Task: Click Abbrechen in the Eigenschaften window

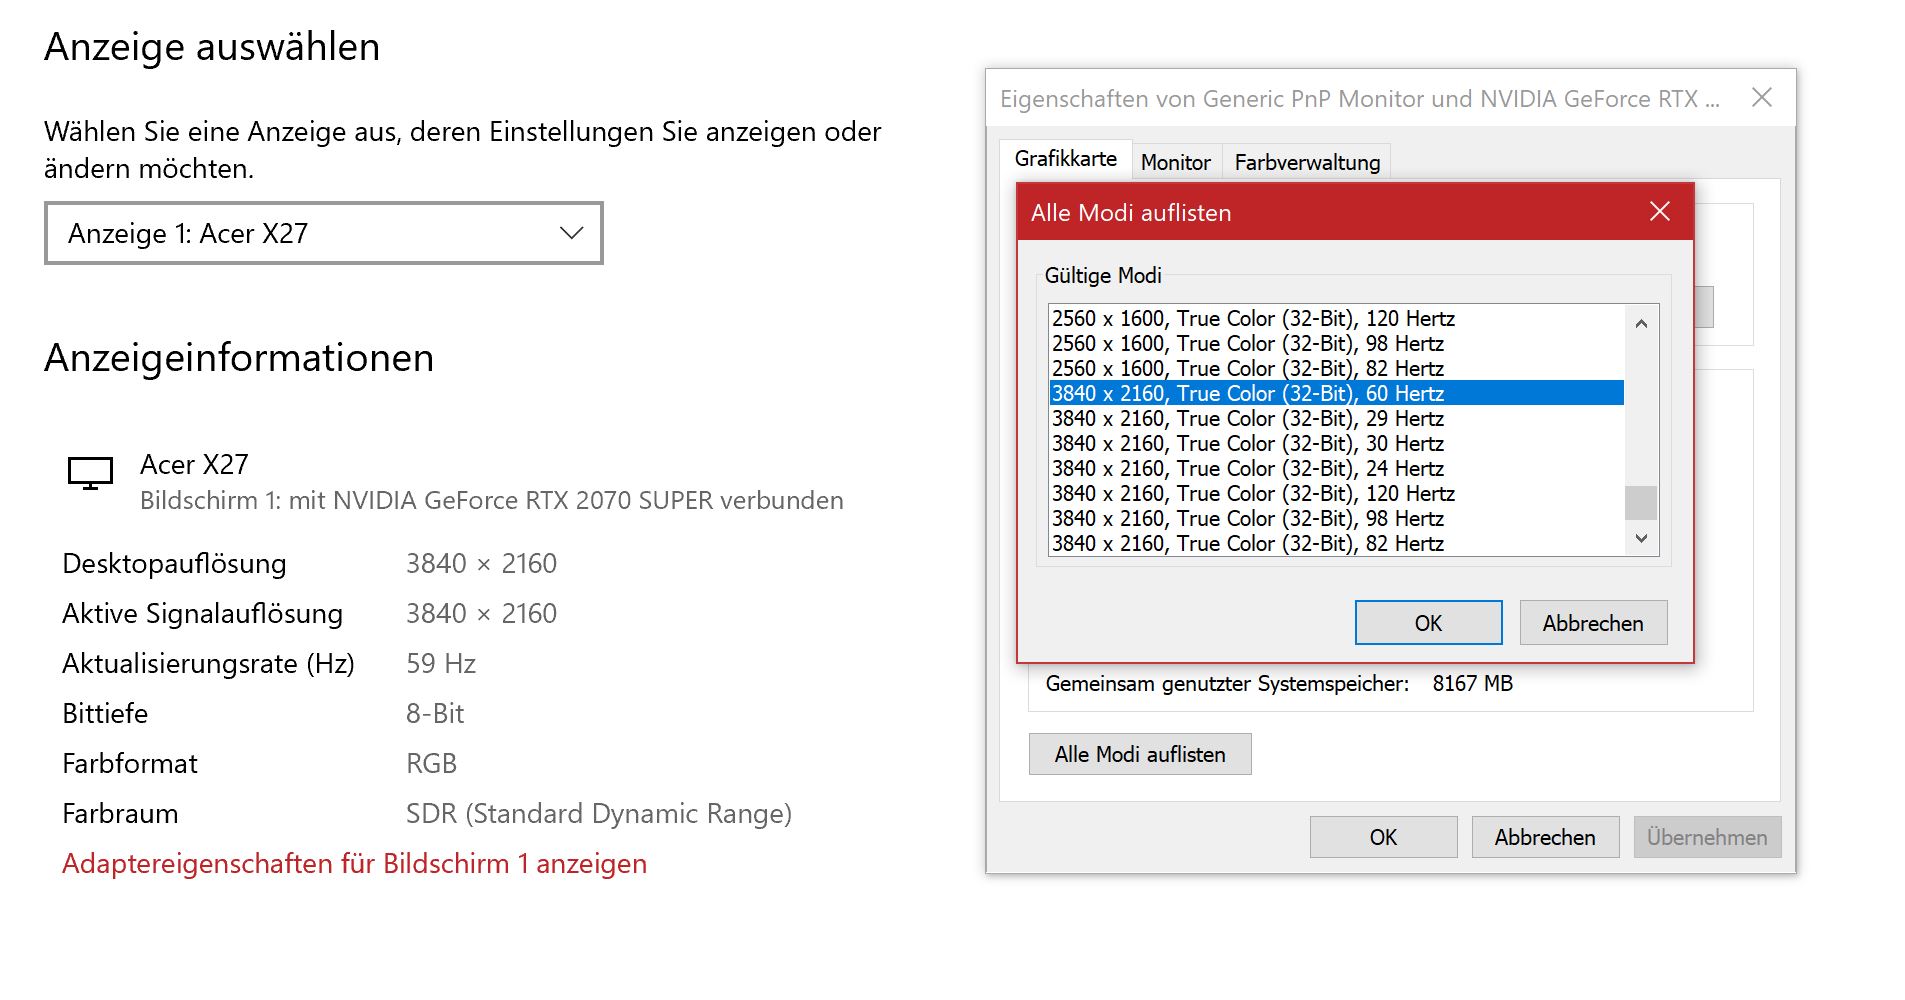Action: coord(1545,837)
